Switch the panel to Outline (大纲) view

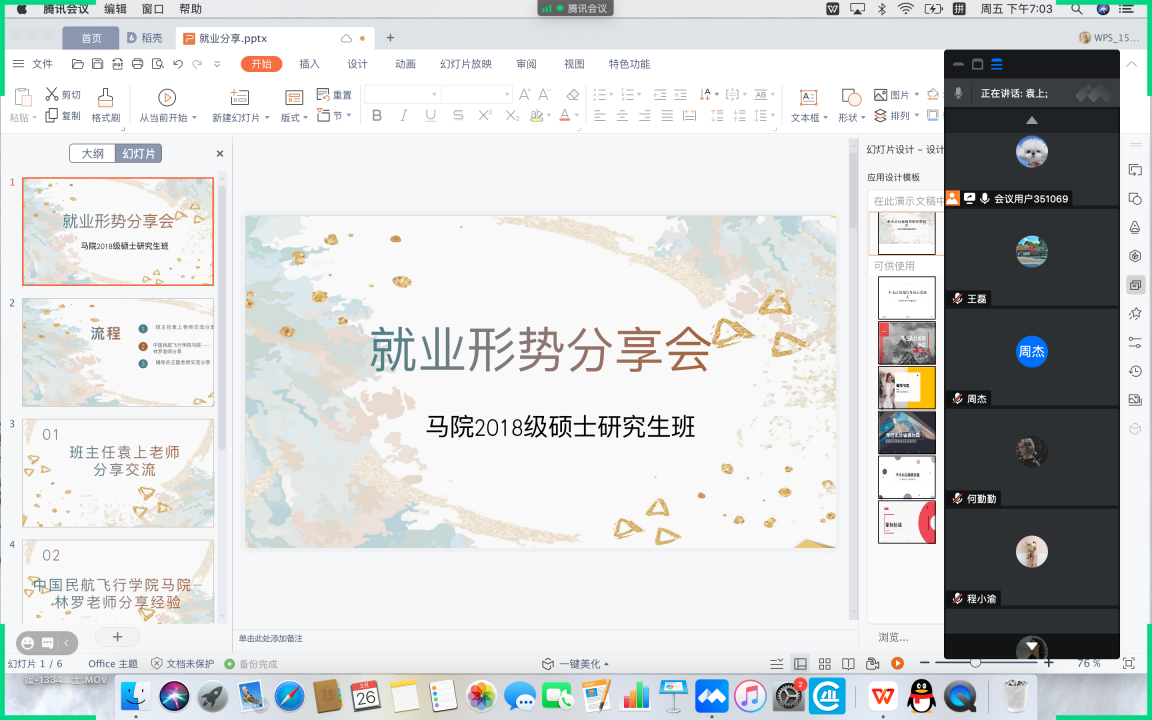[x=92, y=154]
